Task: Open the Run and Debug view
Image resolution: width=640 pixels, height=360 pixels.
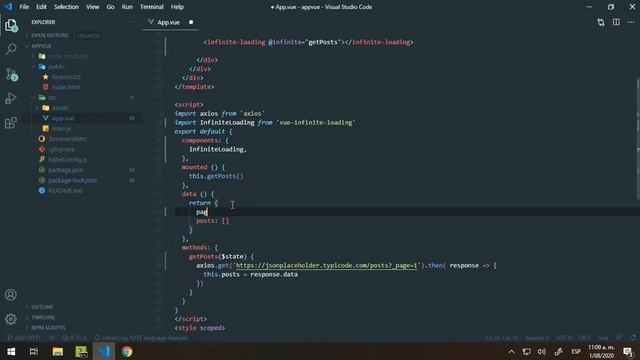Action: (x=11, y=98)
